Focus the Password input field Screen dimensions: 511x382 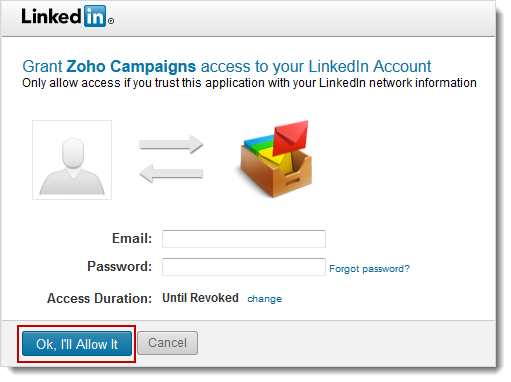pyautogui.click(x=244, y=267)
